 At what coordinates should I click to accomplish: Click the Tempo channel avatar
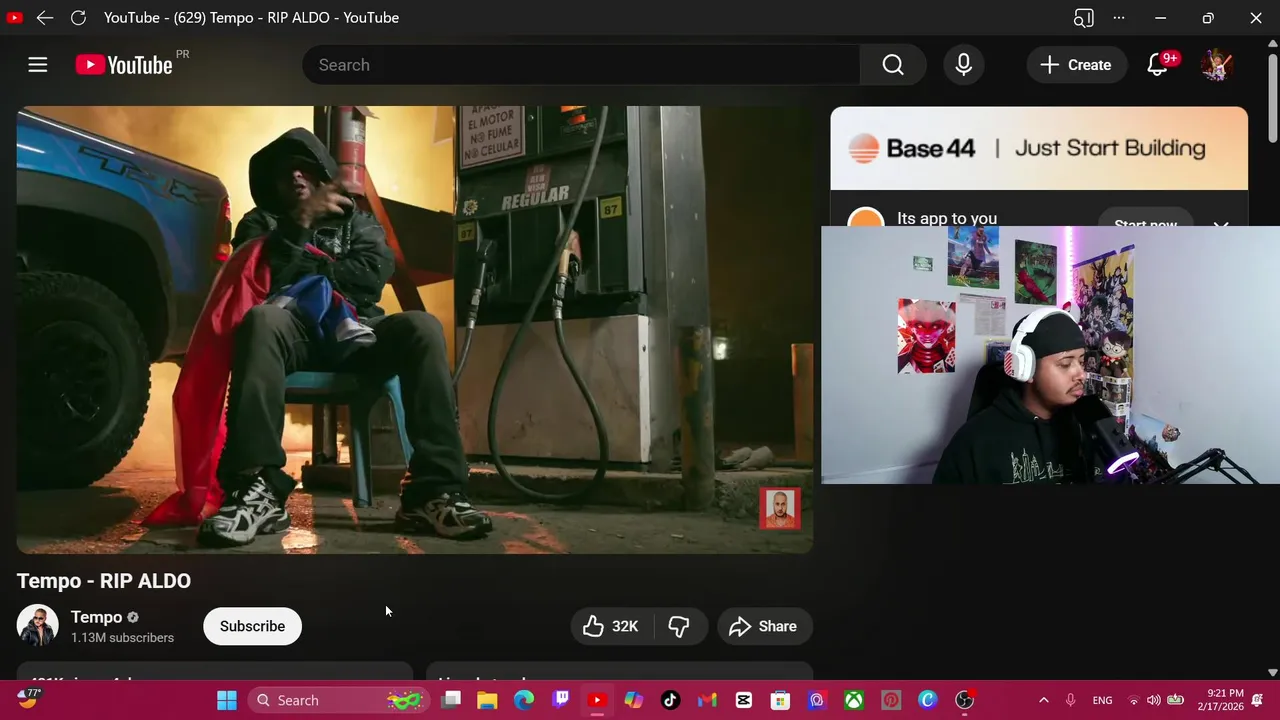[38, 626]
